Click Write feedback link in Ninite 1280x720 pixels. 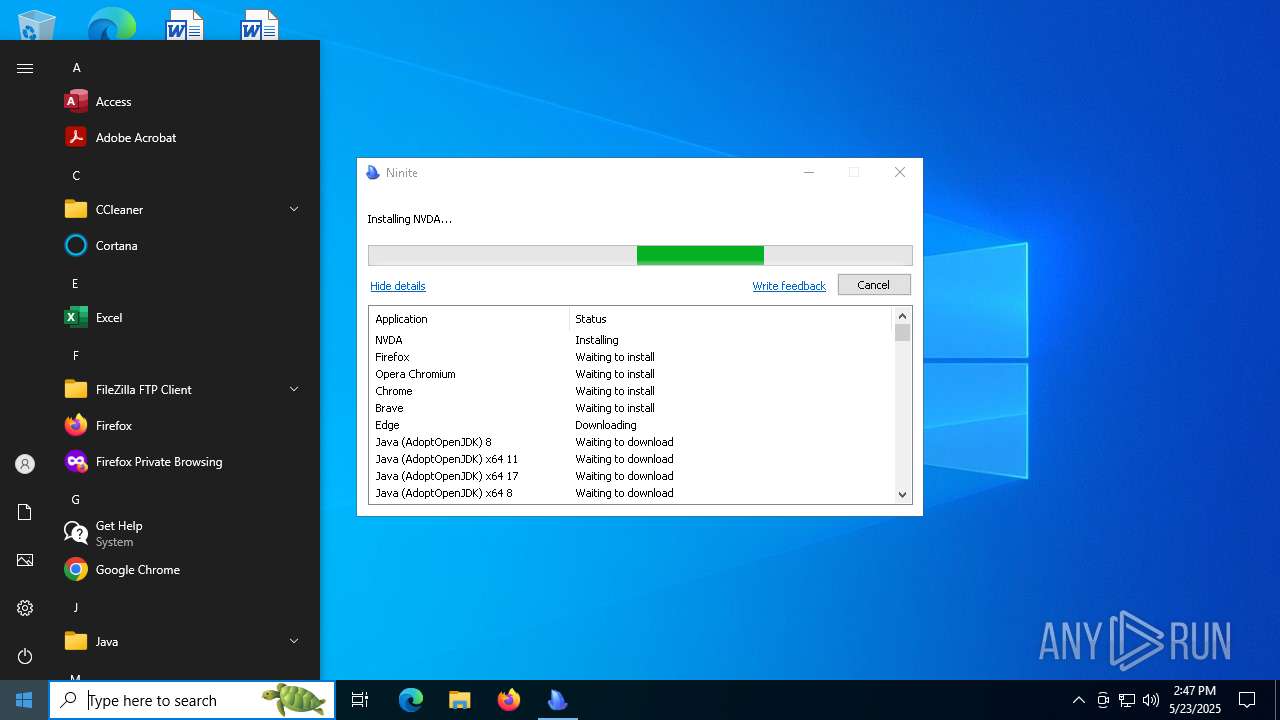(x=789, y=286)
